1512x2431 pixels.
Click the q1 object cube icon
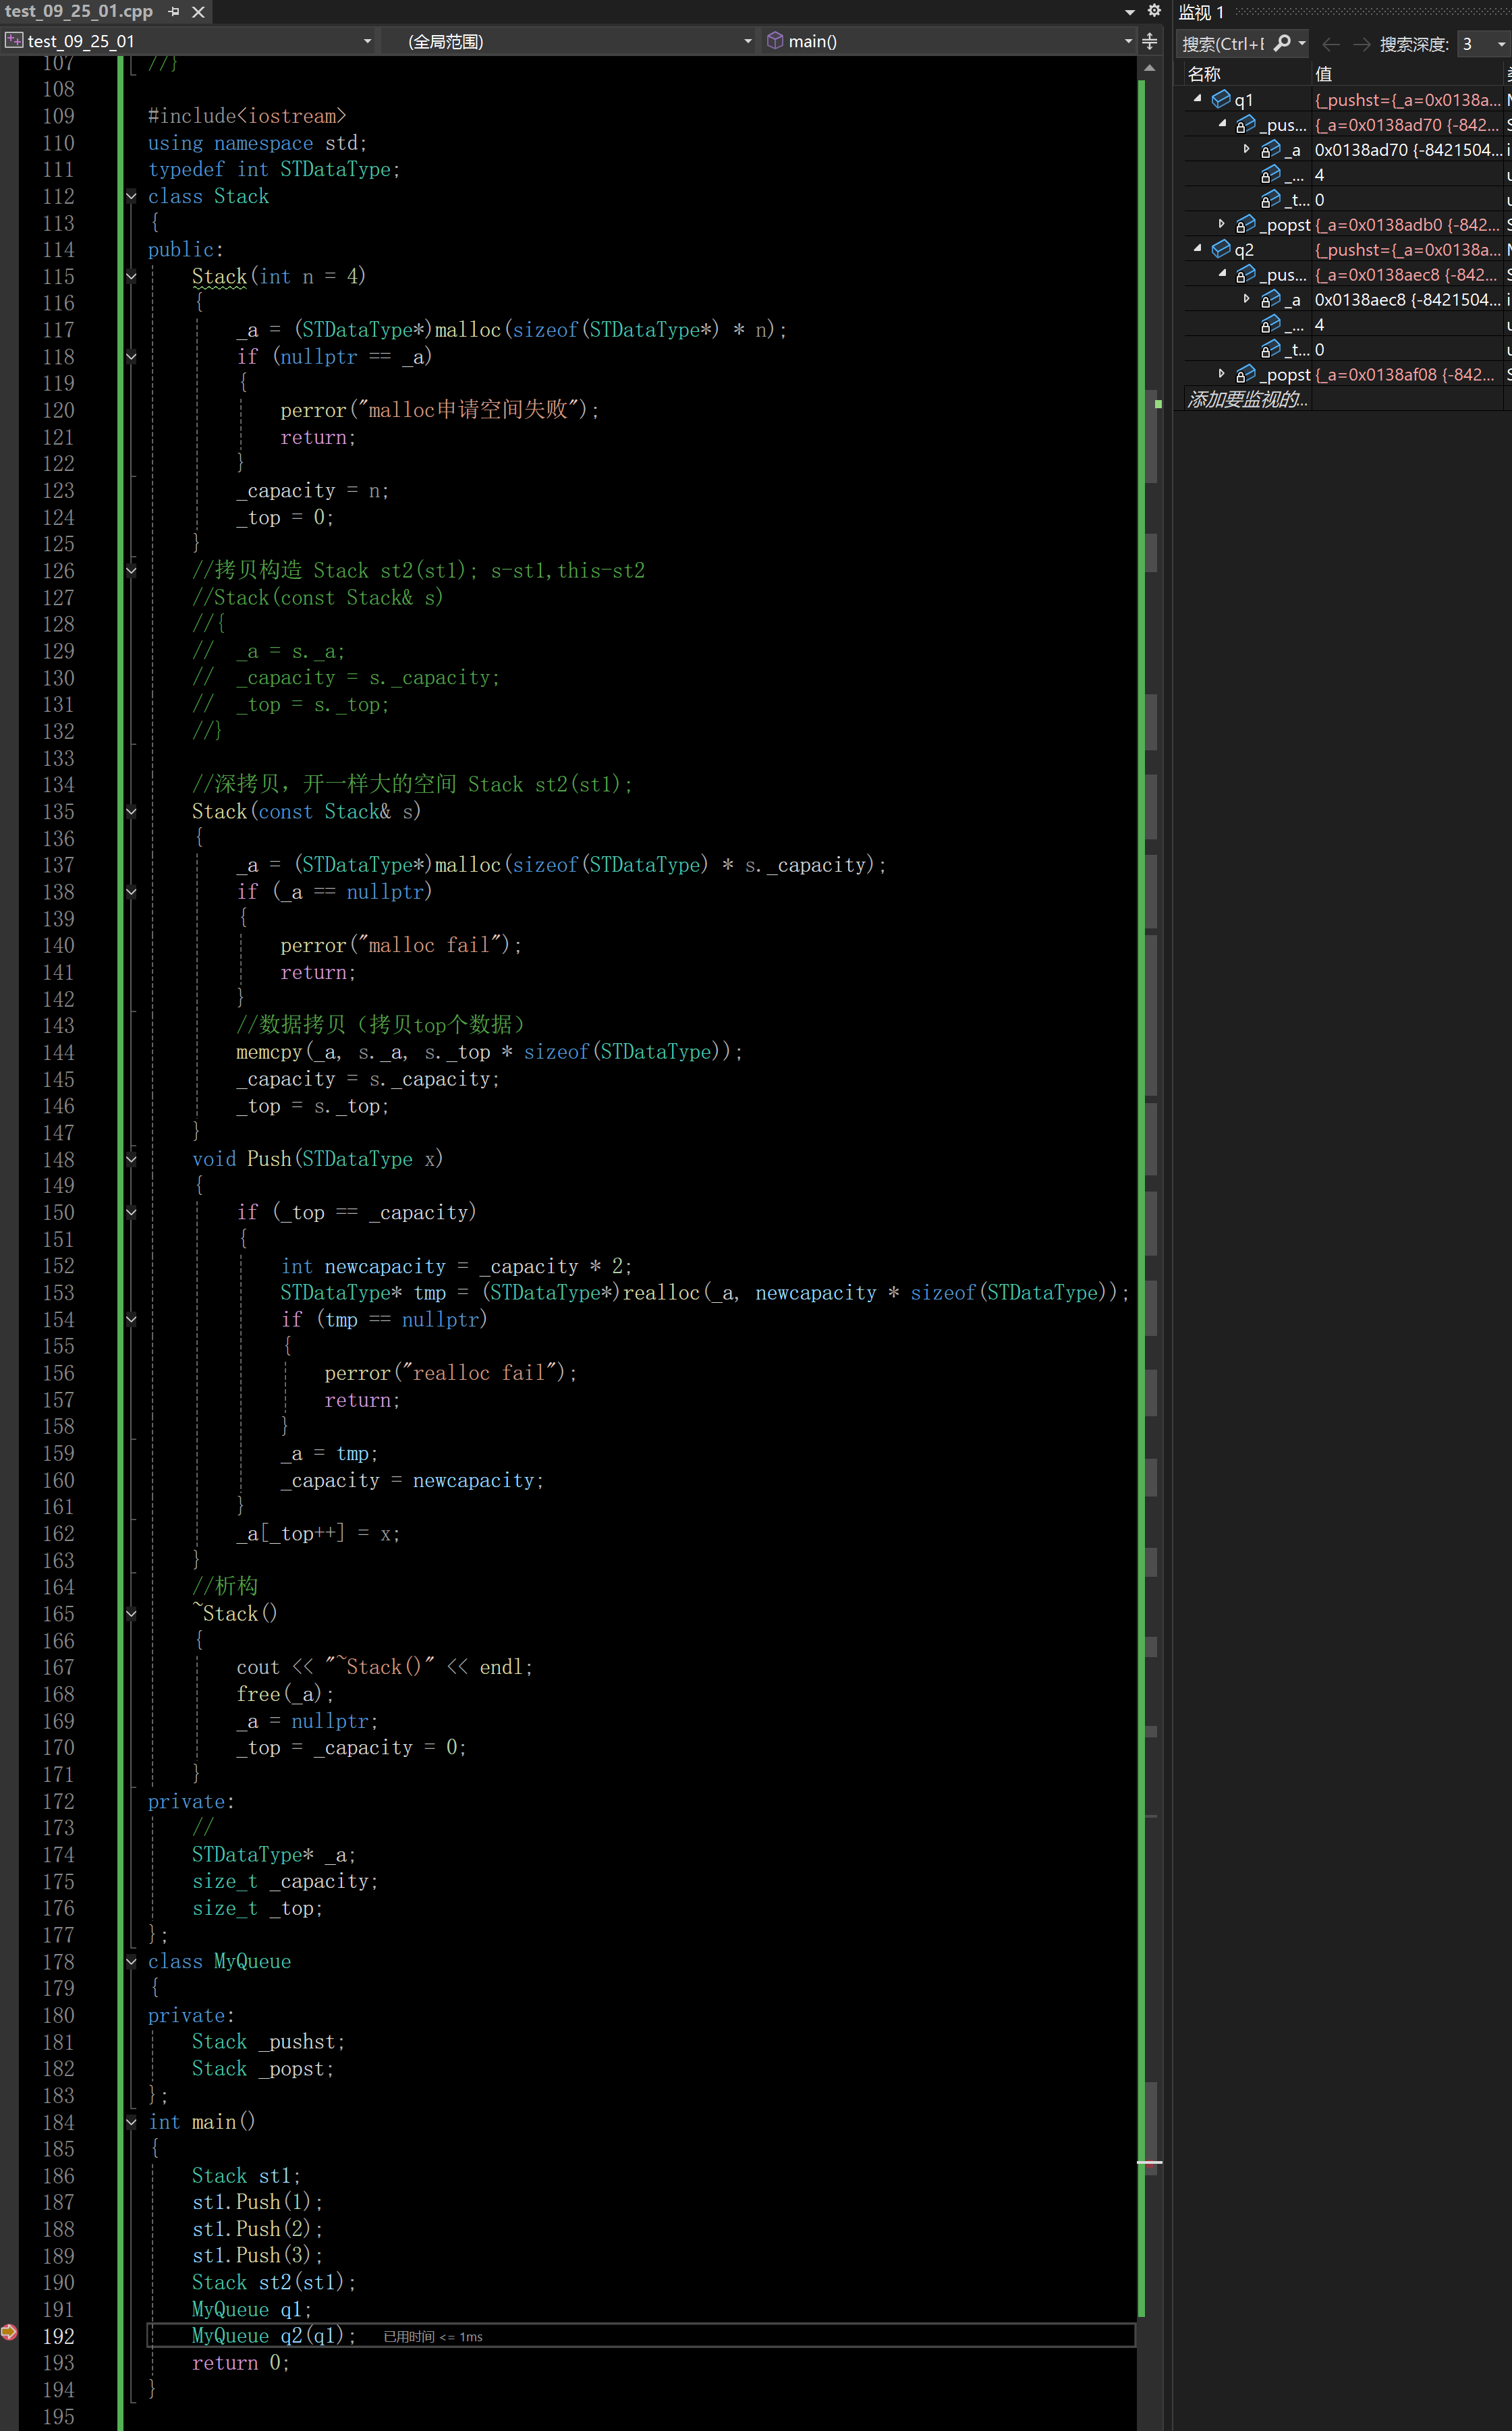(x=1221, y=99)
